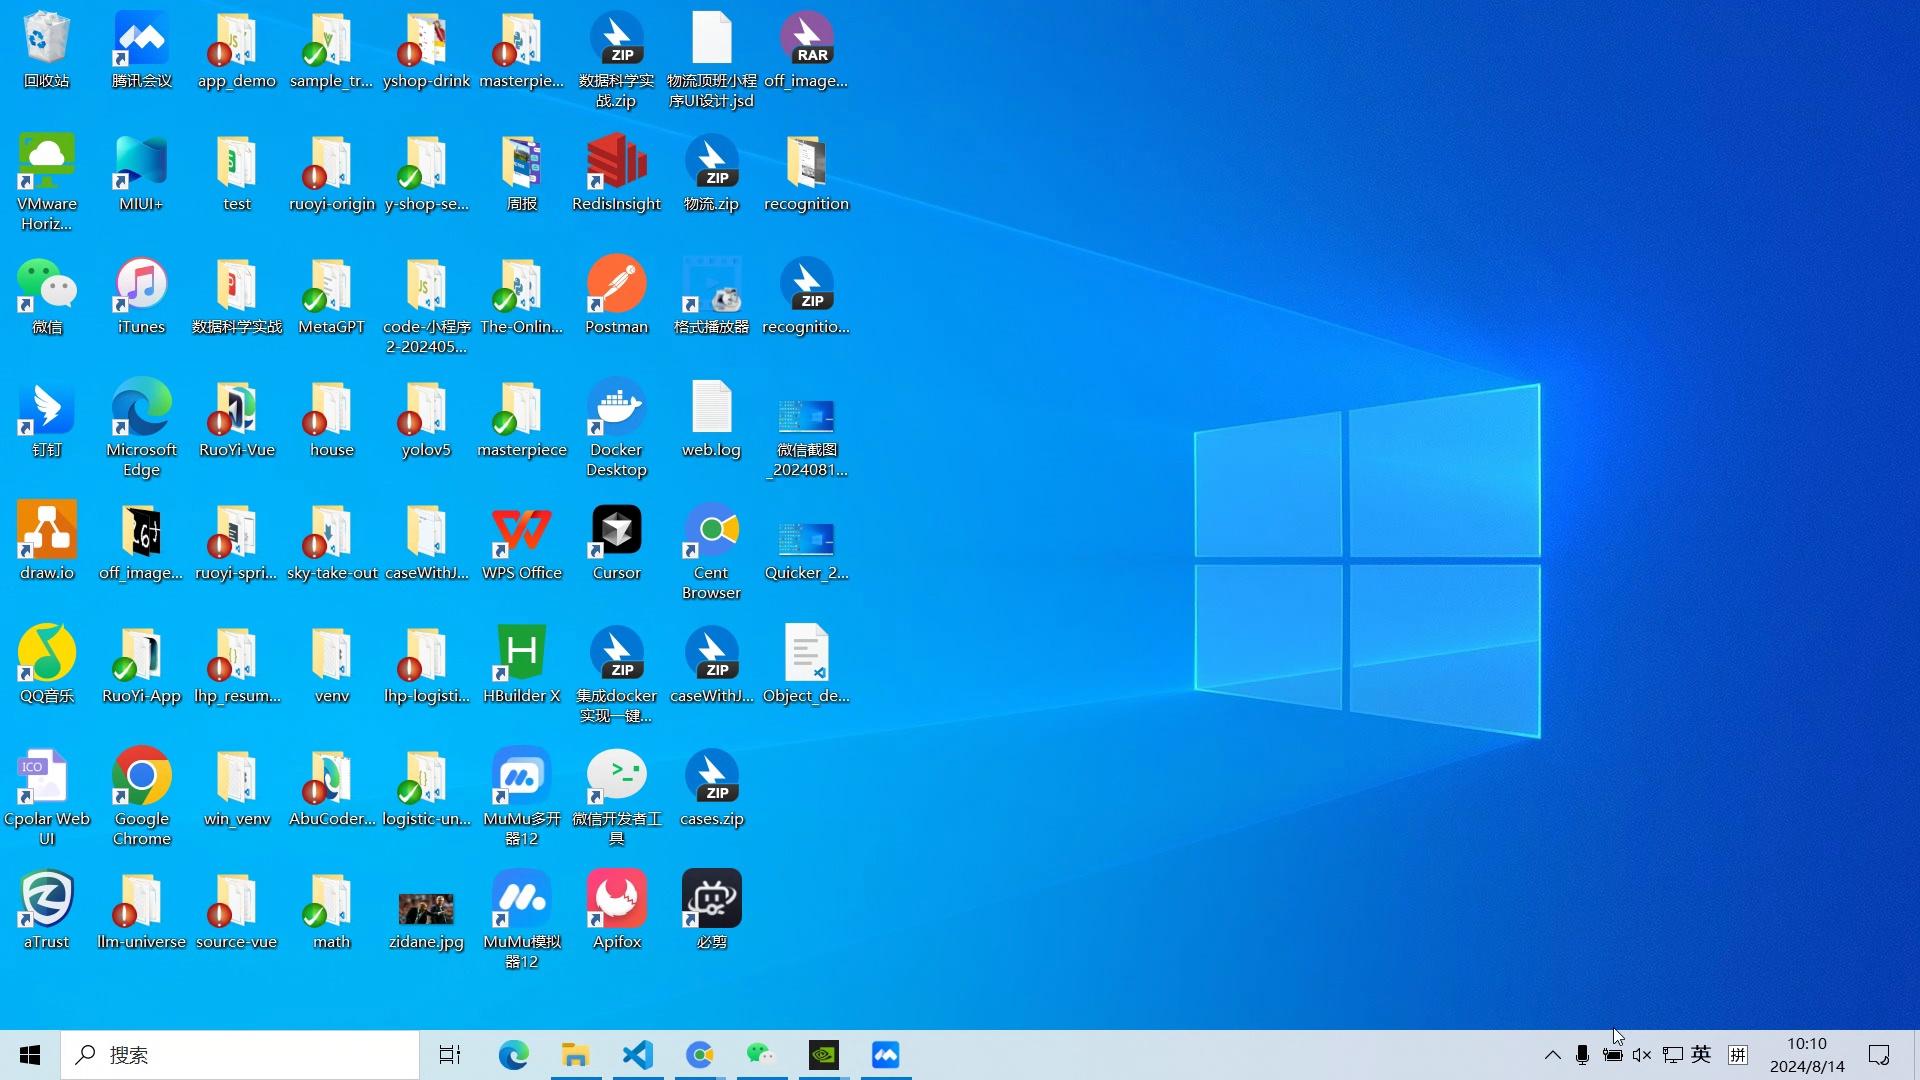
Task: Select the 物流顶班小程序UI设计.jsd file
Action: coord(711,60)
